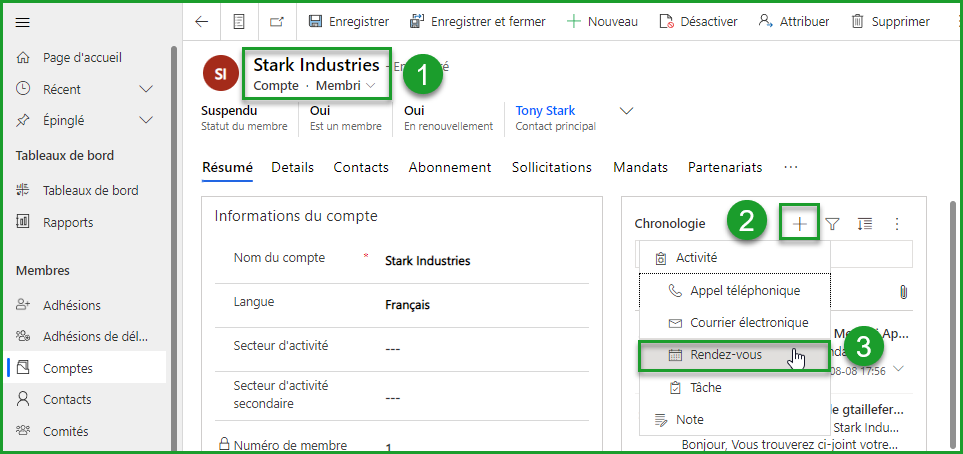The width and height of the screenshot is (963, 454).
Task: Expand the Récent section
Action: point(146,89)
